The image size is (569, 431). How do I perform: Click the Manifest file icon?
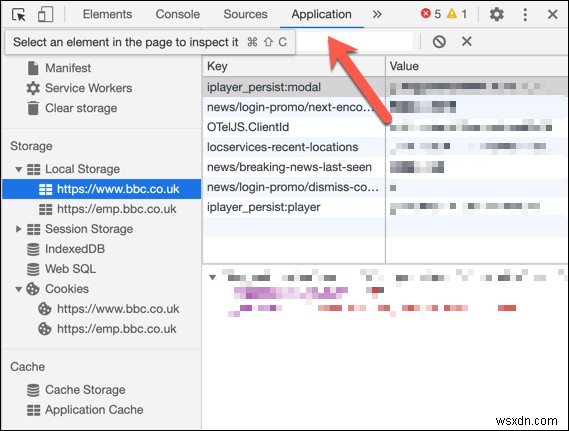point(33,68)
